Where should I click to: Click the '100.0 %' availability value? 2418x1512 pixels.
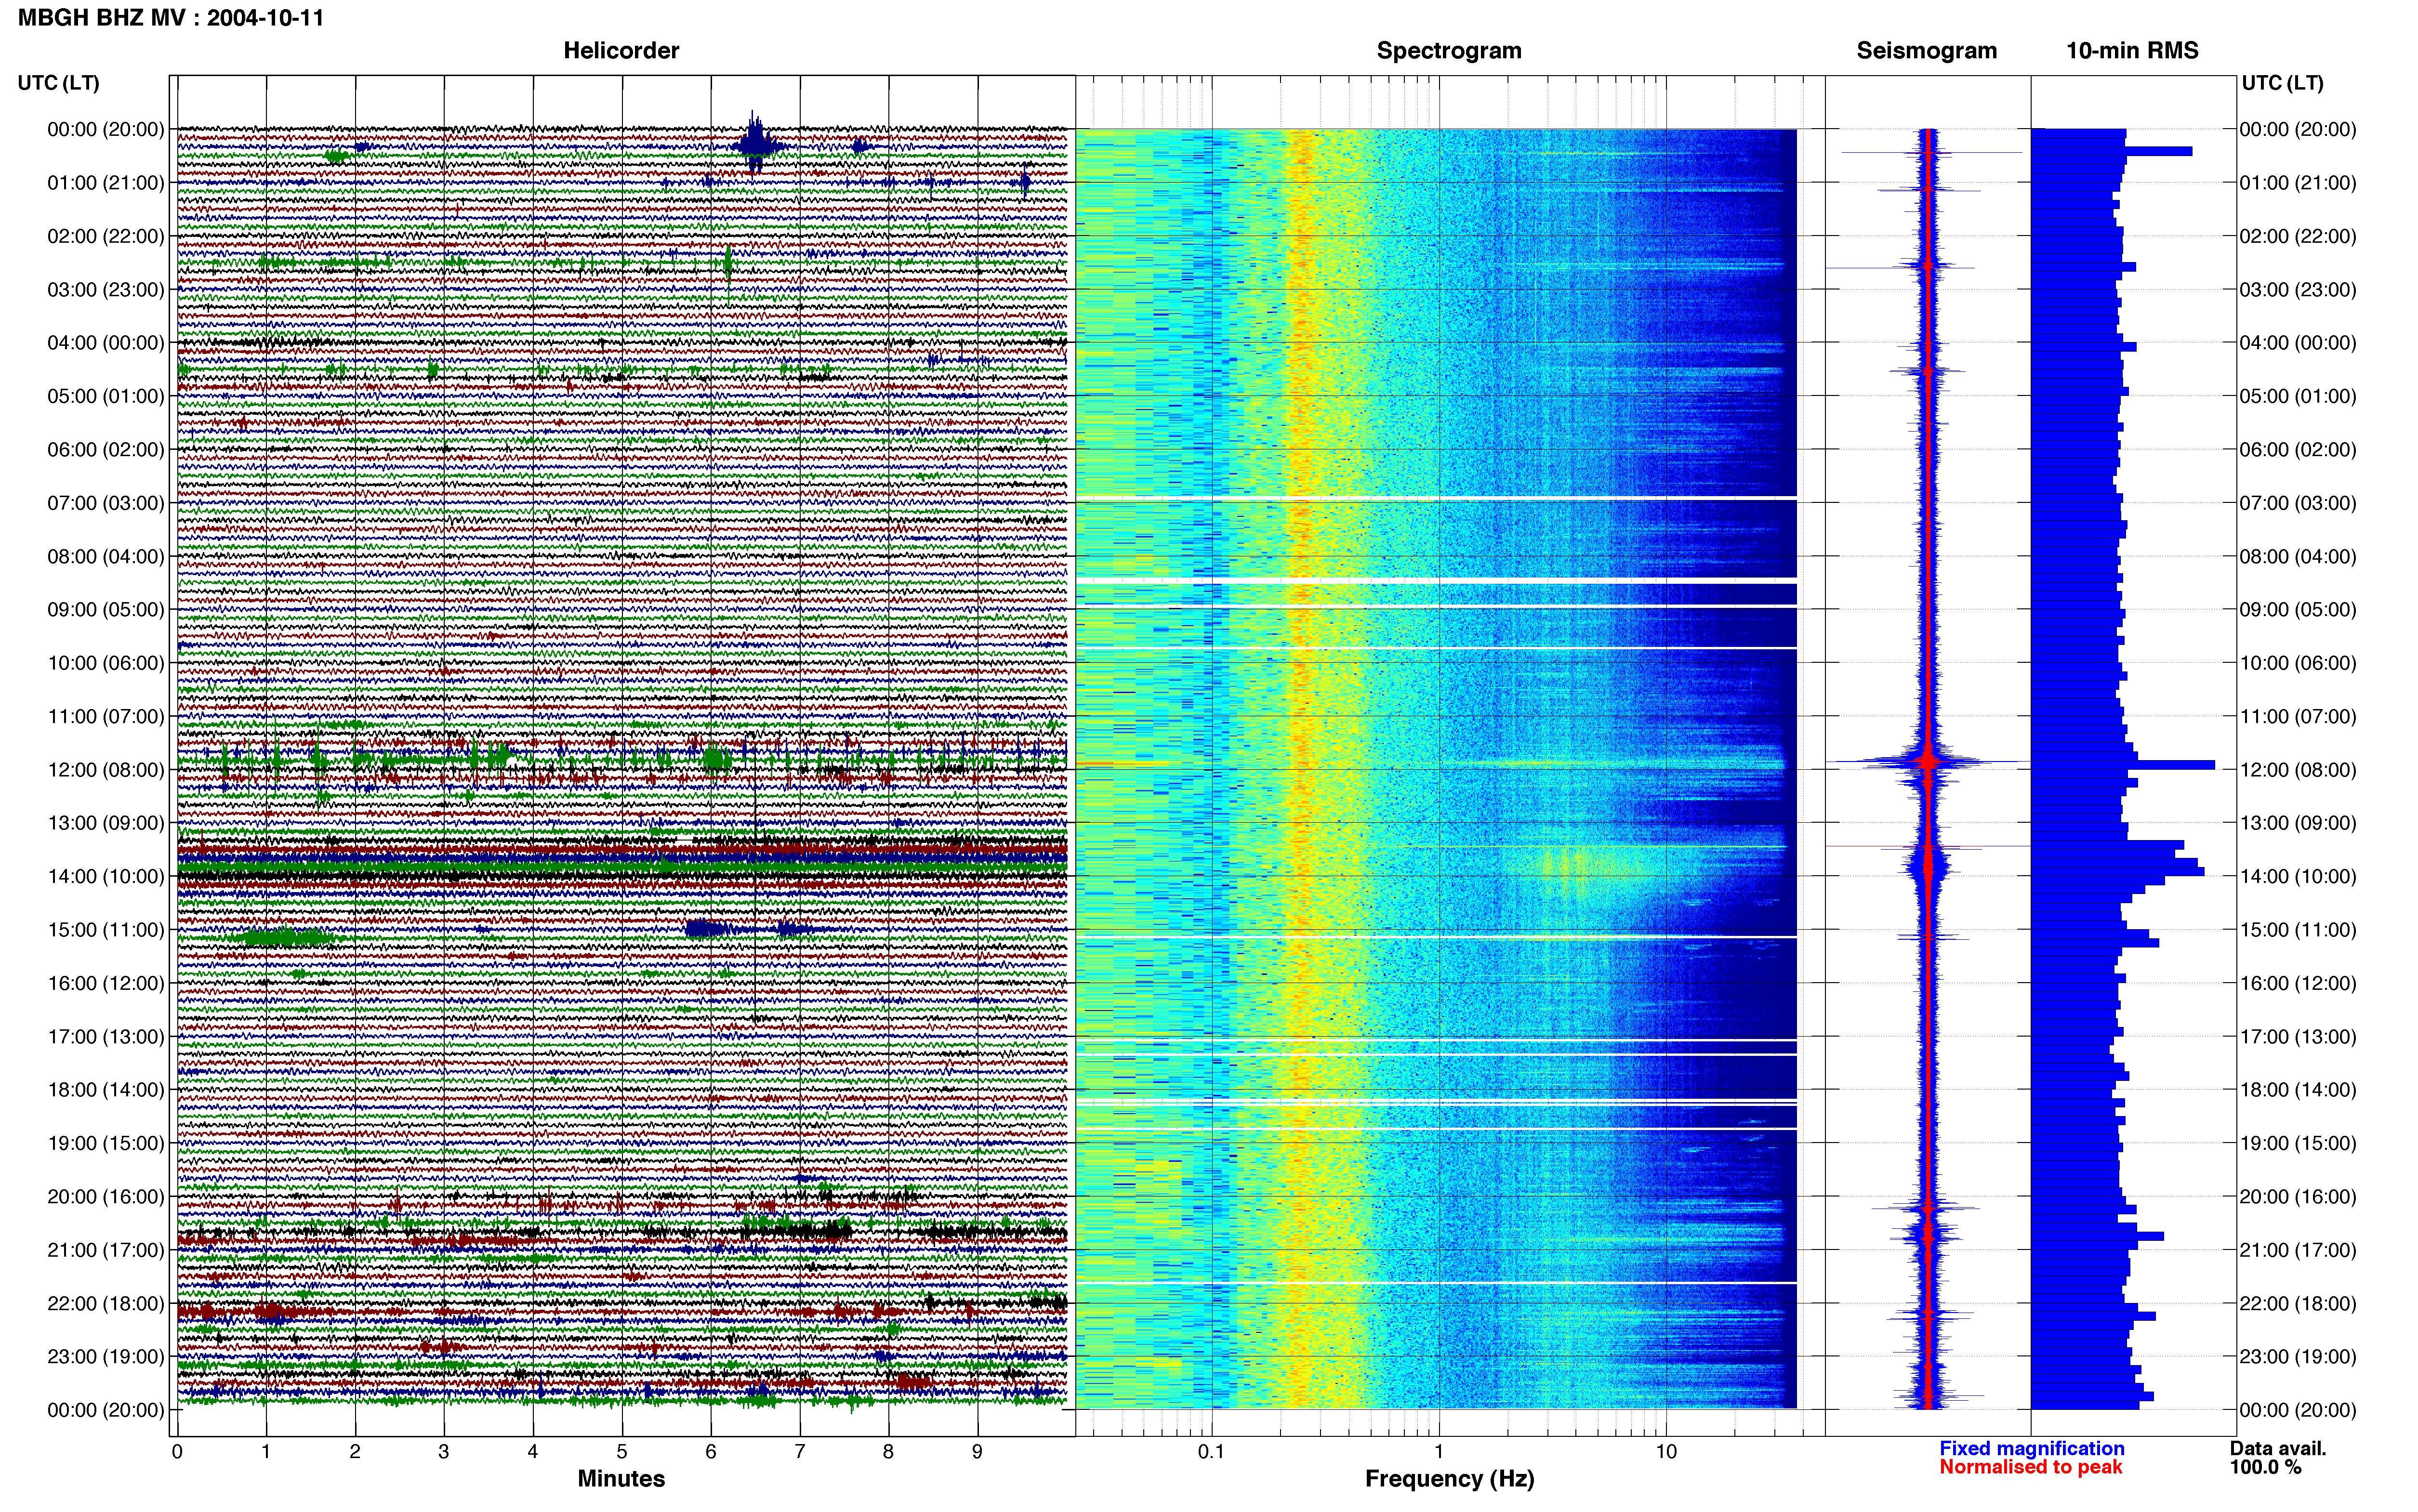click(x=2265, y=1467)
